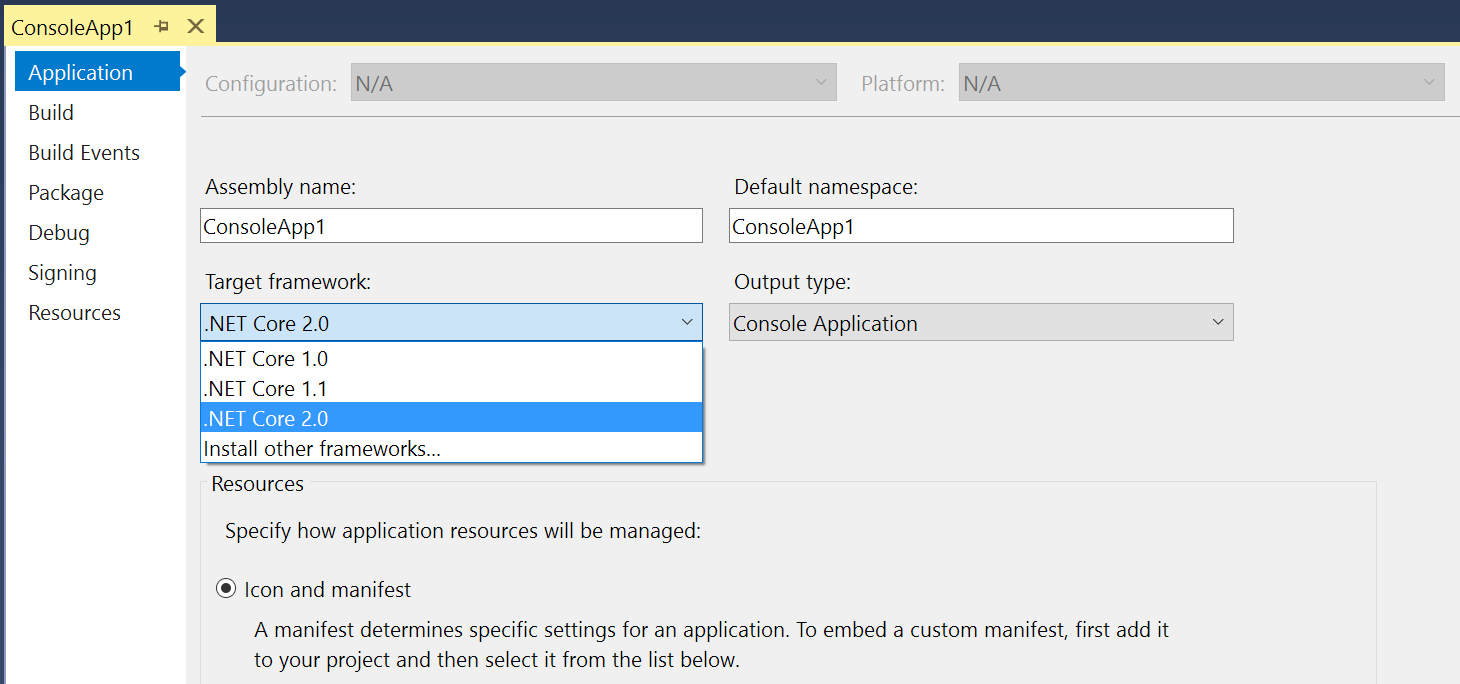
Task: Click the Configuration N/A dropdown
Action: click(x=594, y=83)
